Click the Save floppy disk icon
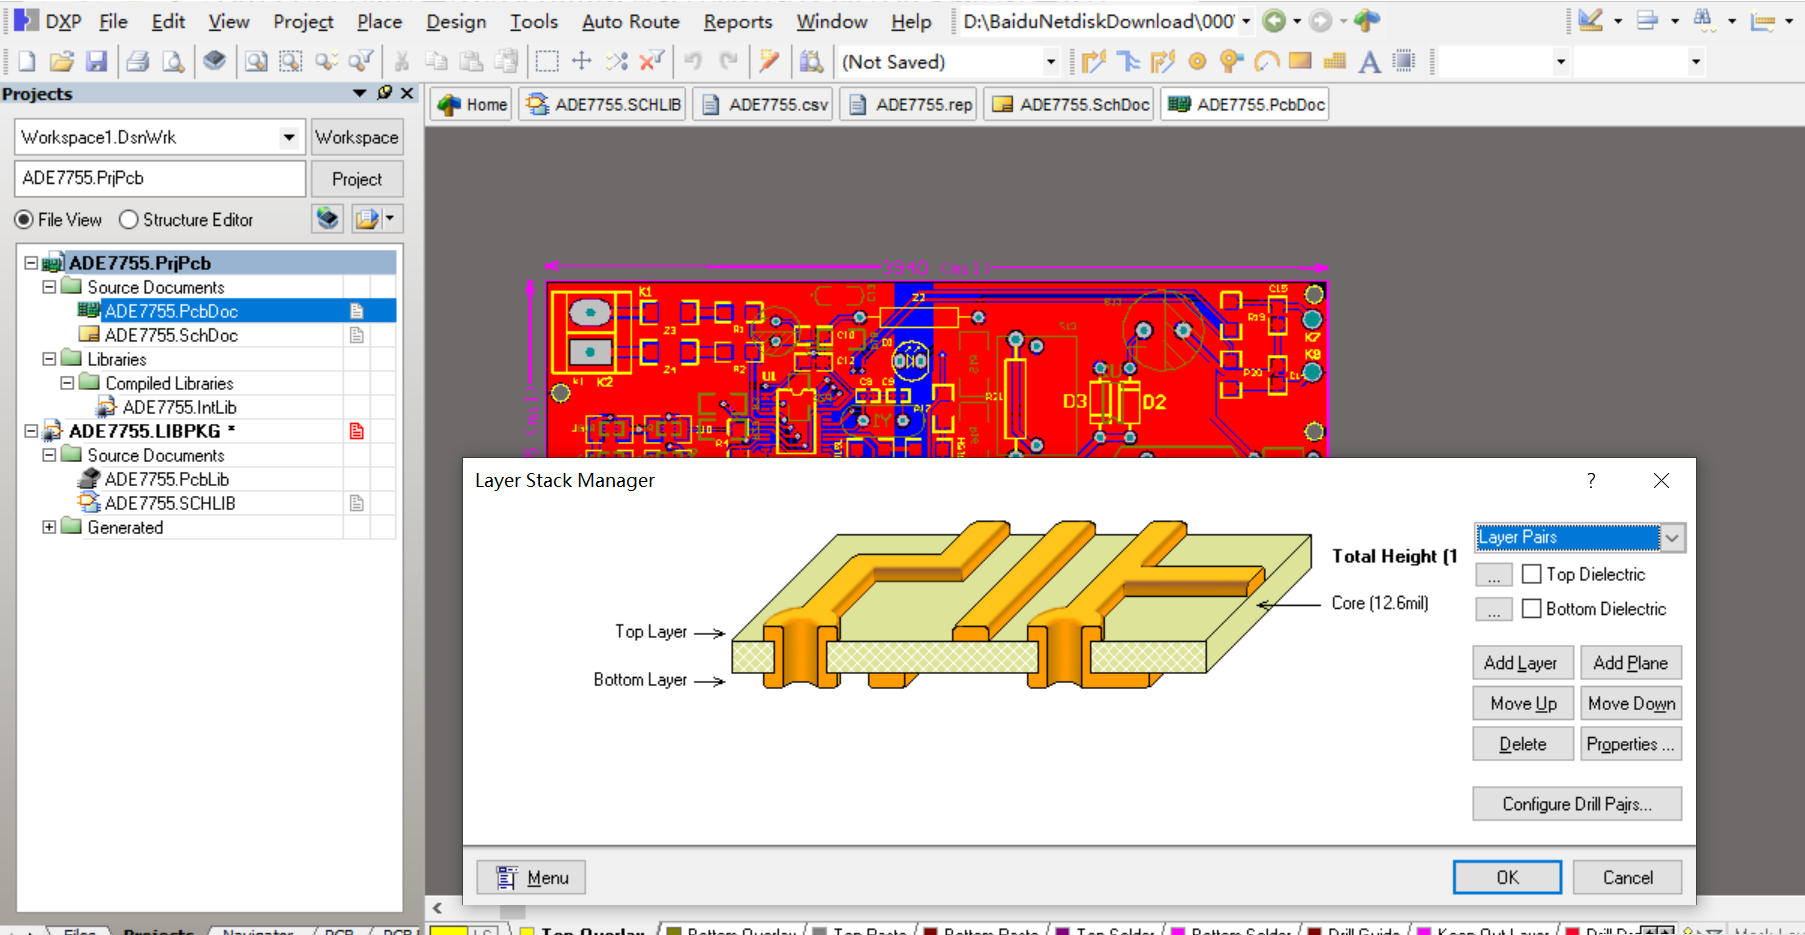 coord(96,62)
